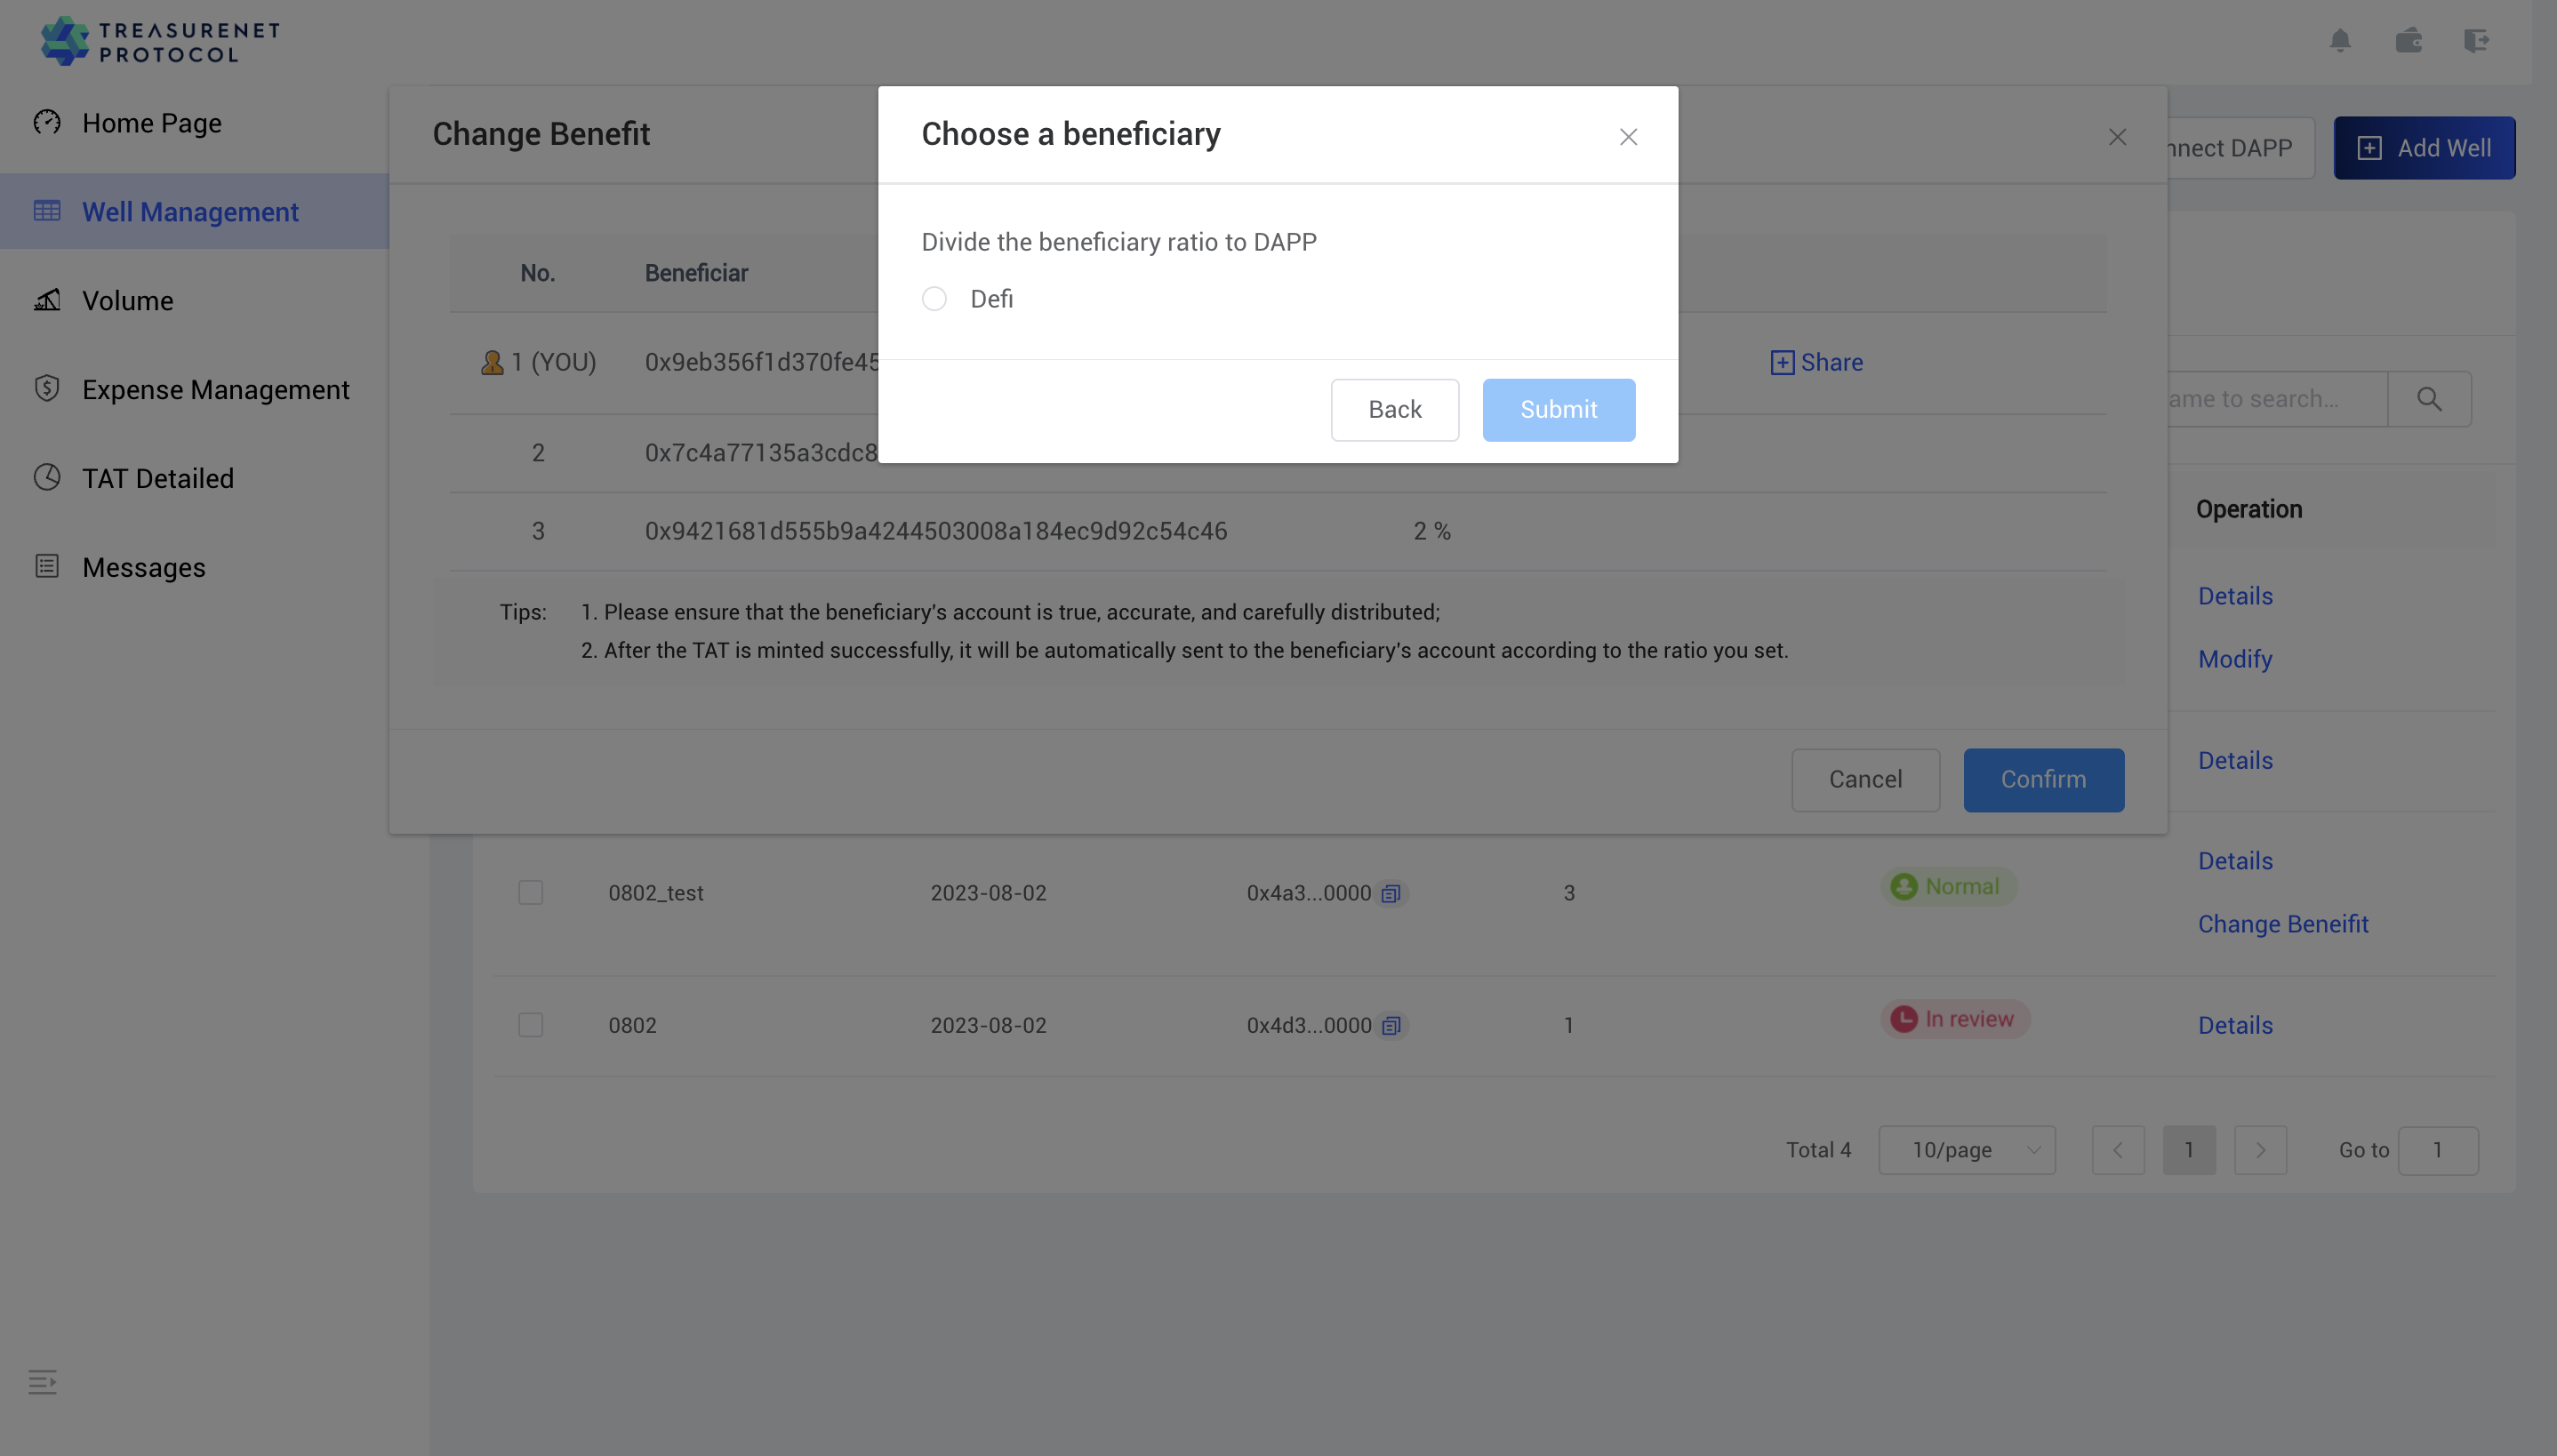Image resolution: width=2557 pixels, height=1456 pixels.
Task: Collapse the sidebar with bottom menu icon
Action: (42, 1382)
